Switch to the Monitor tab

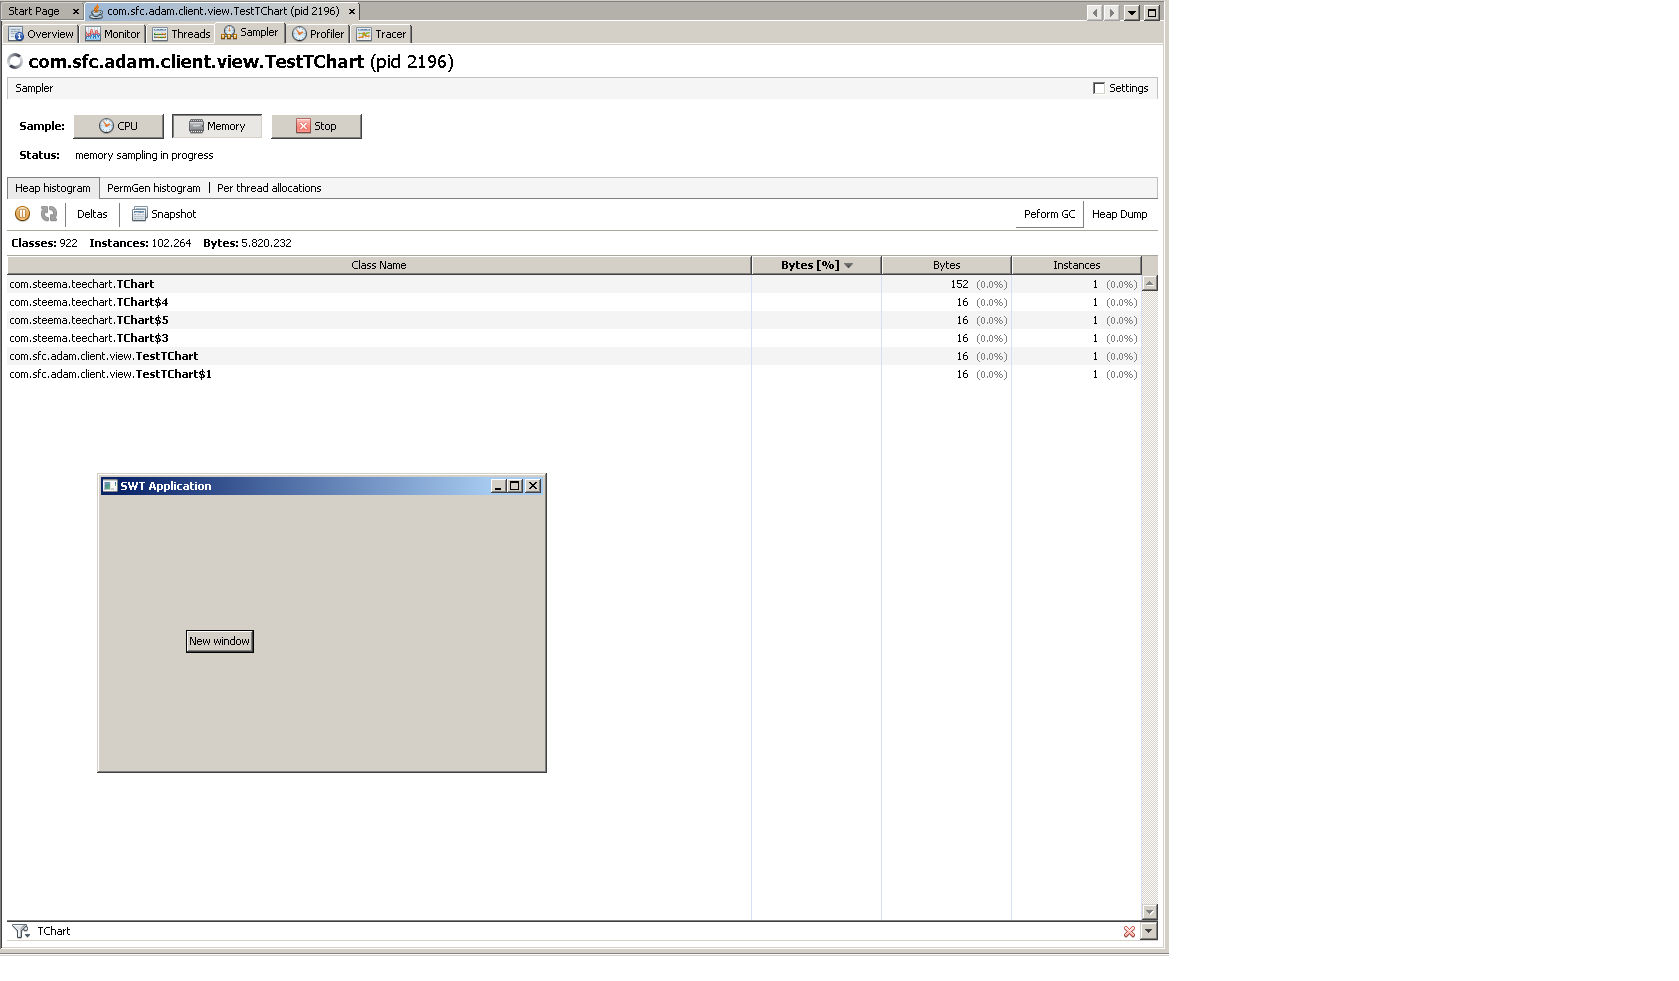pos(113,34)
